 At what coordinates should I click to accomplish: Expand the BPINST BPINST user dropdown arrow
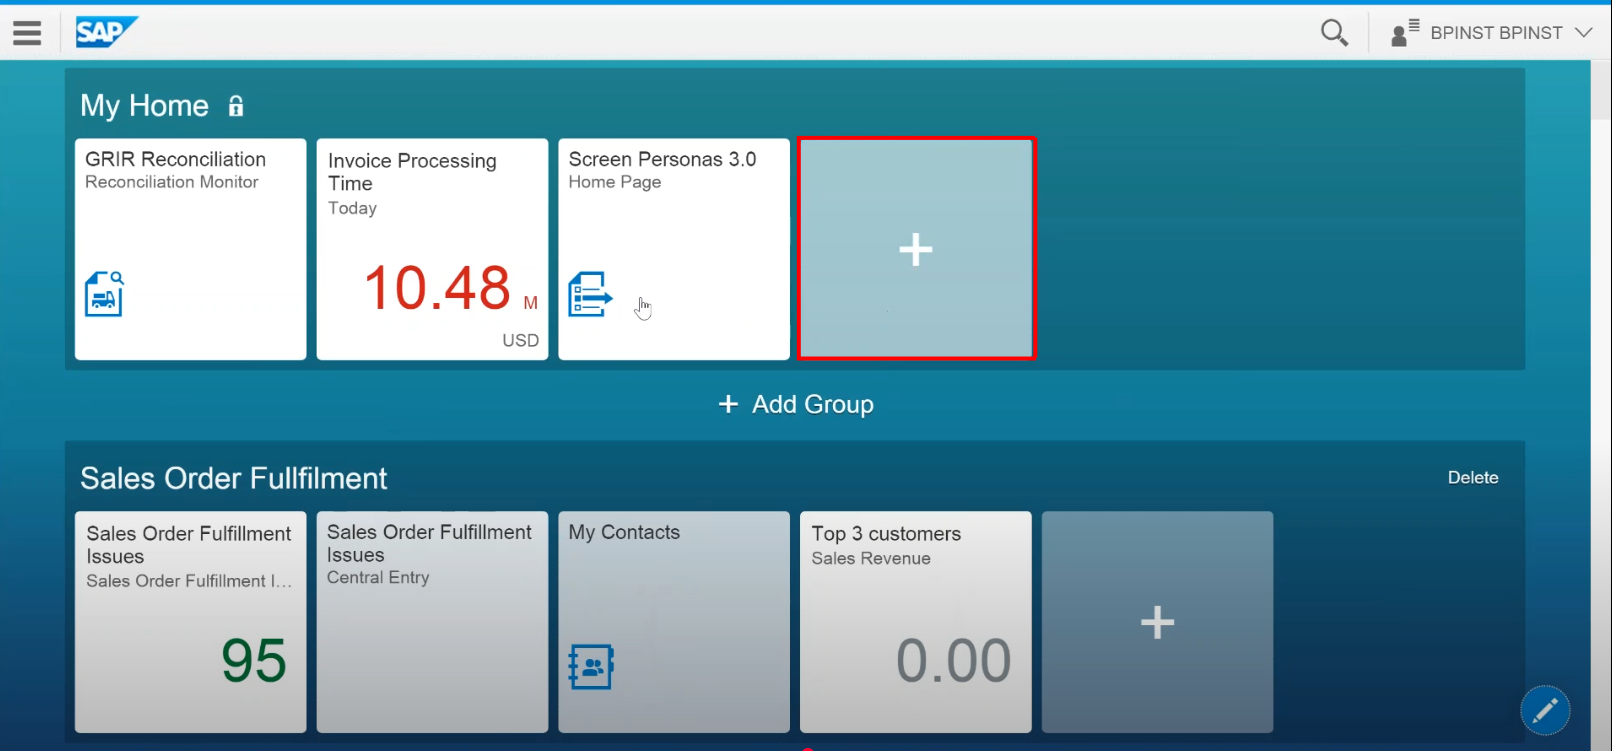[x=1584, y=33]
